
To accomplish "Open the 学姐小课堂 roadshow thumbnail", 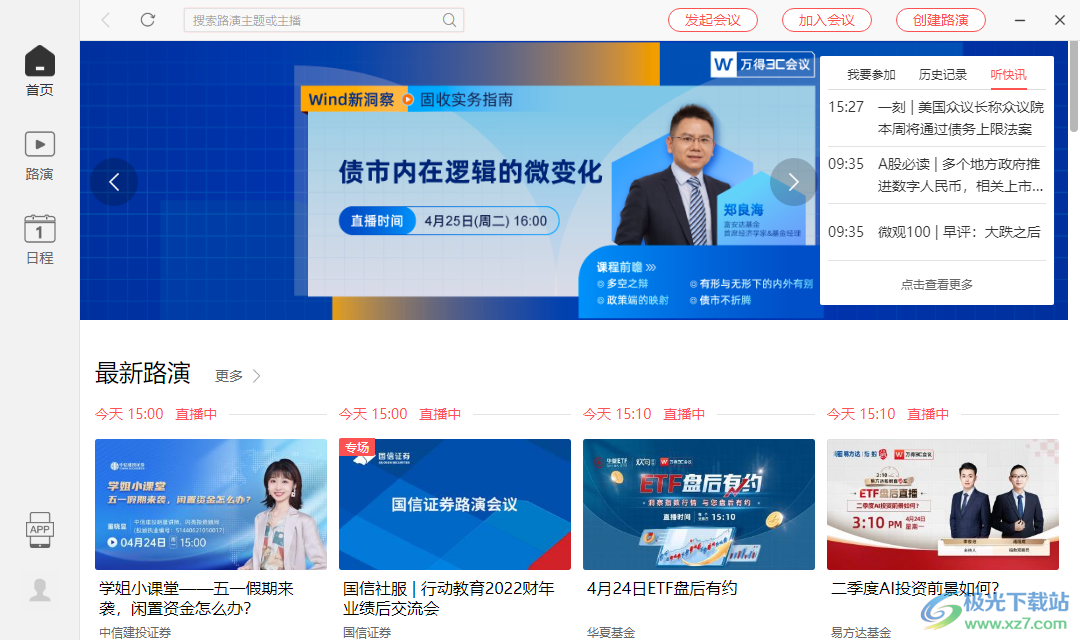I will pos(211,504).
